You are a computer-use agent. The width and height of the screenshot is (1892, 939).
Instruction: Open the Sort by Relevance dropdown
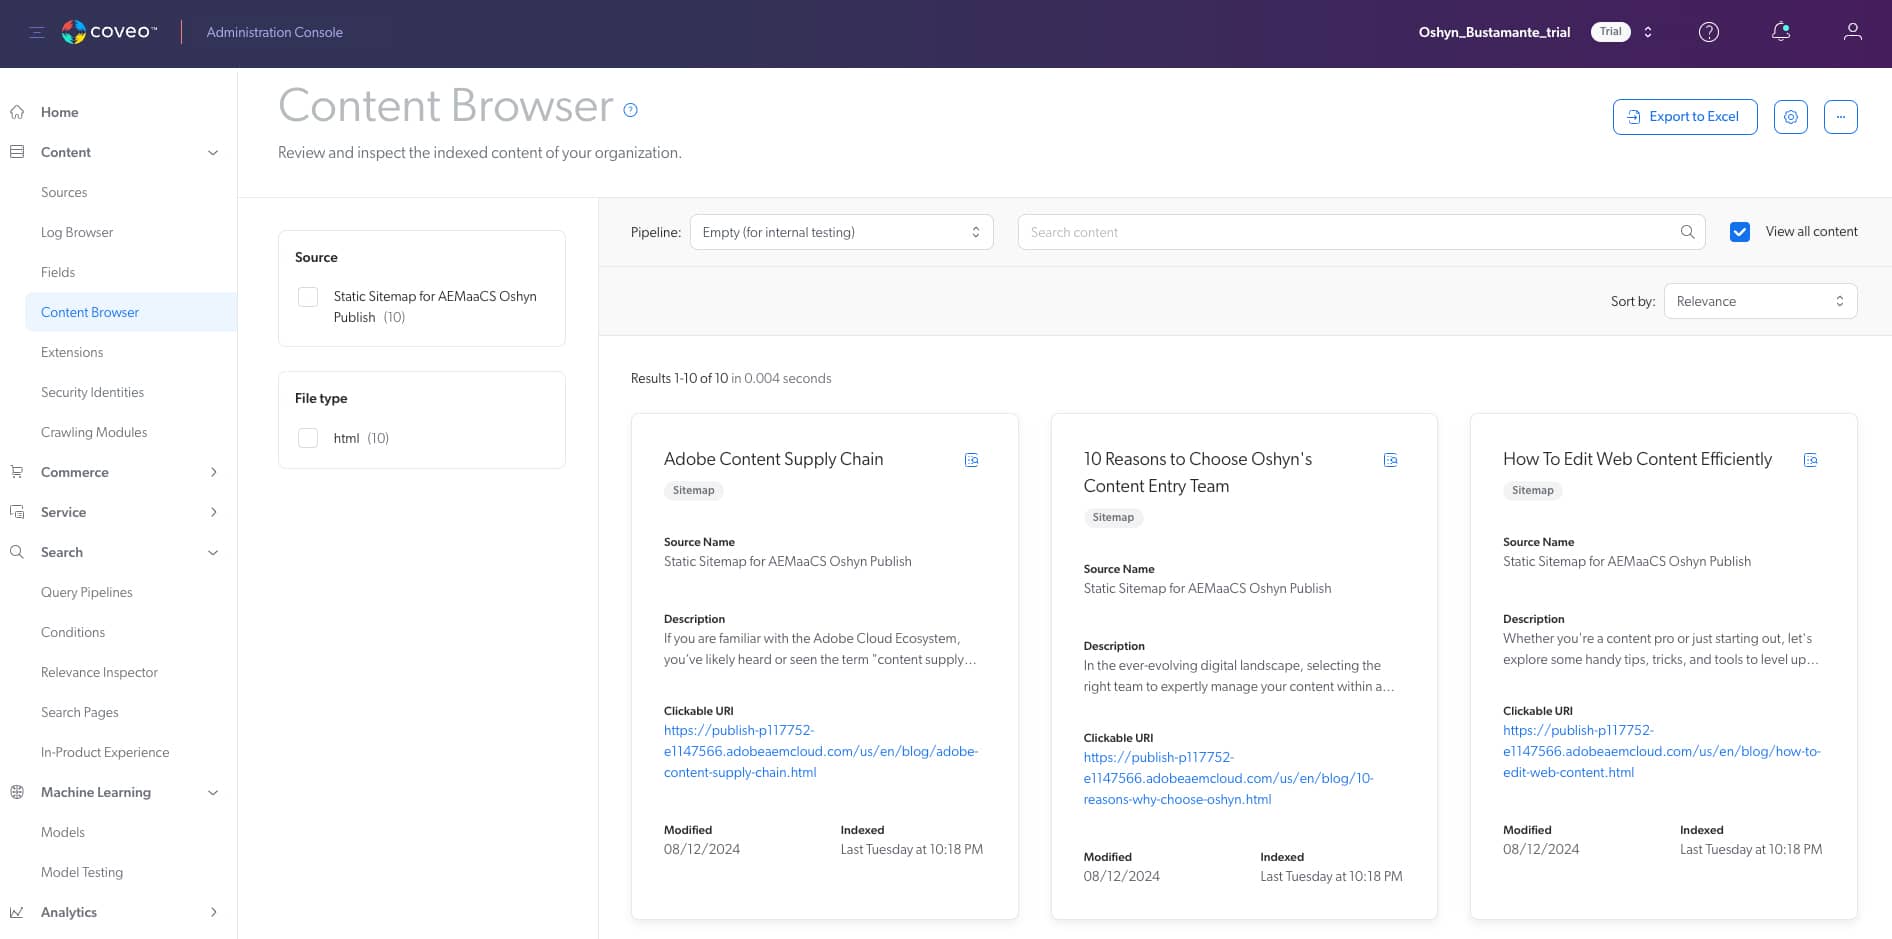(1760, 301)
